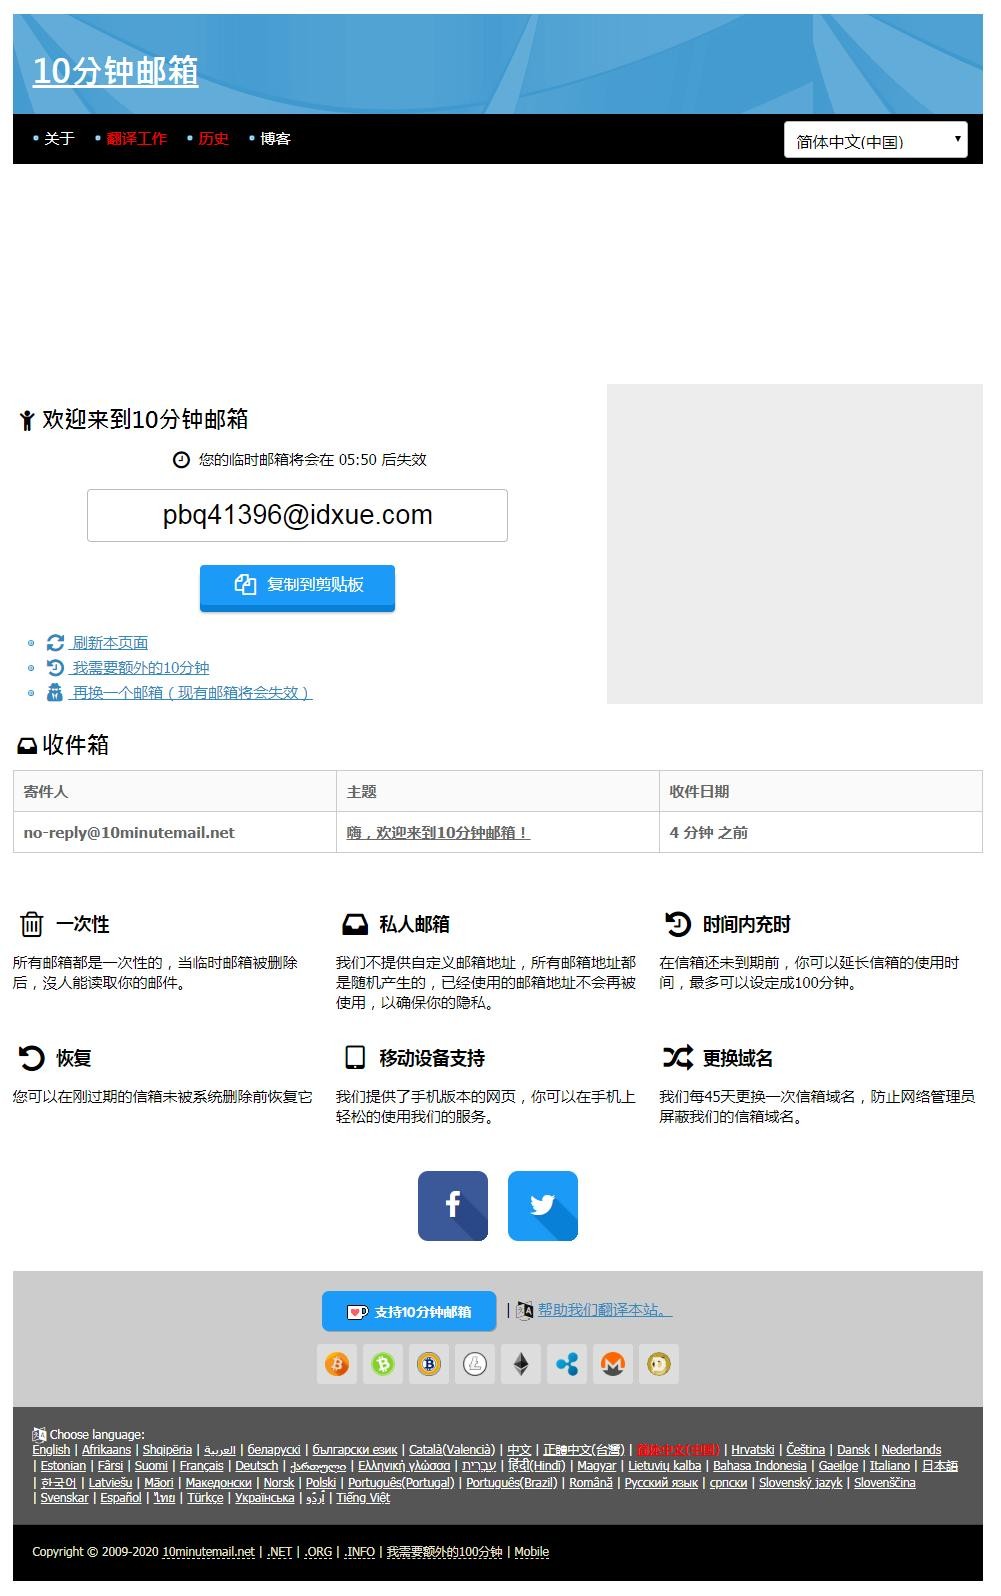This screenshot has width=1001, height=1596.
Task: Open the 历史 menu item
Action: pyautogui.click(x=213, y=139)
